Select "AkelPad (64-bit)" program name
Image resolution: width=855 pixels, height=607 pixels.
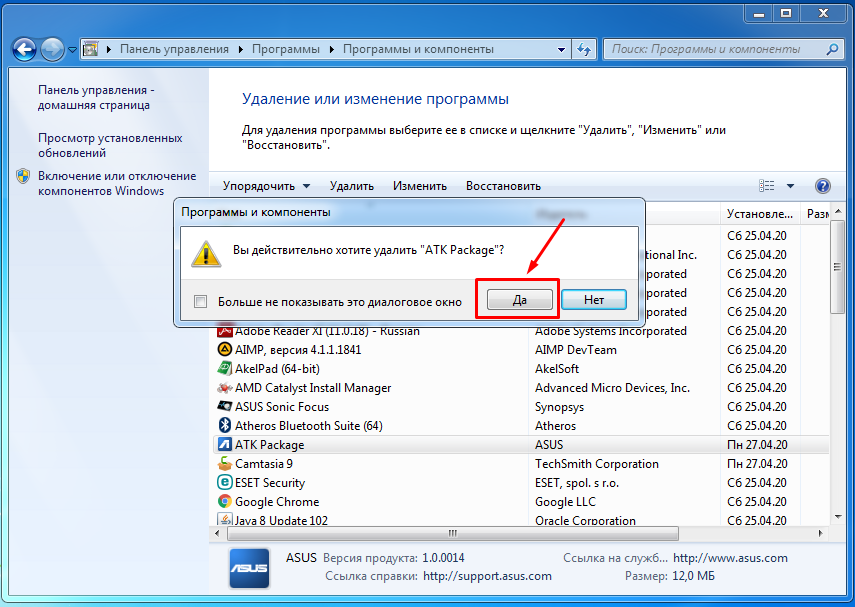277,369
